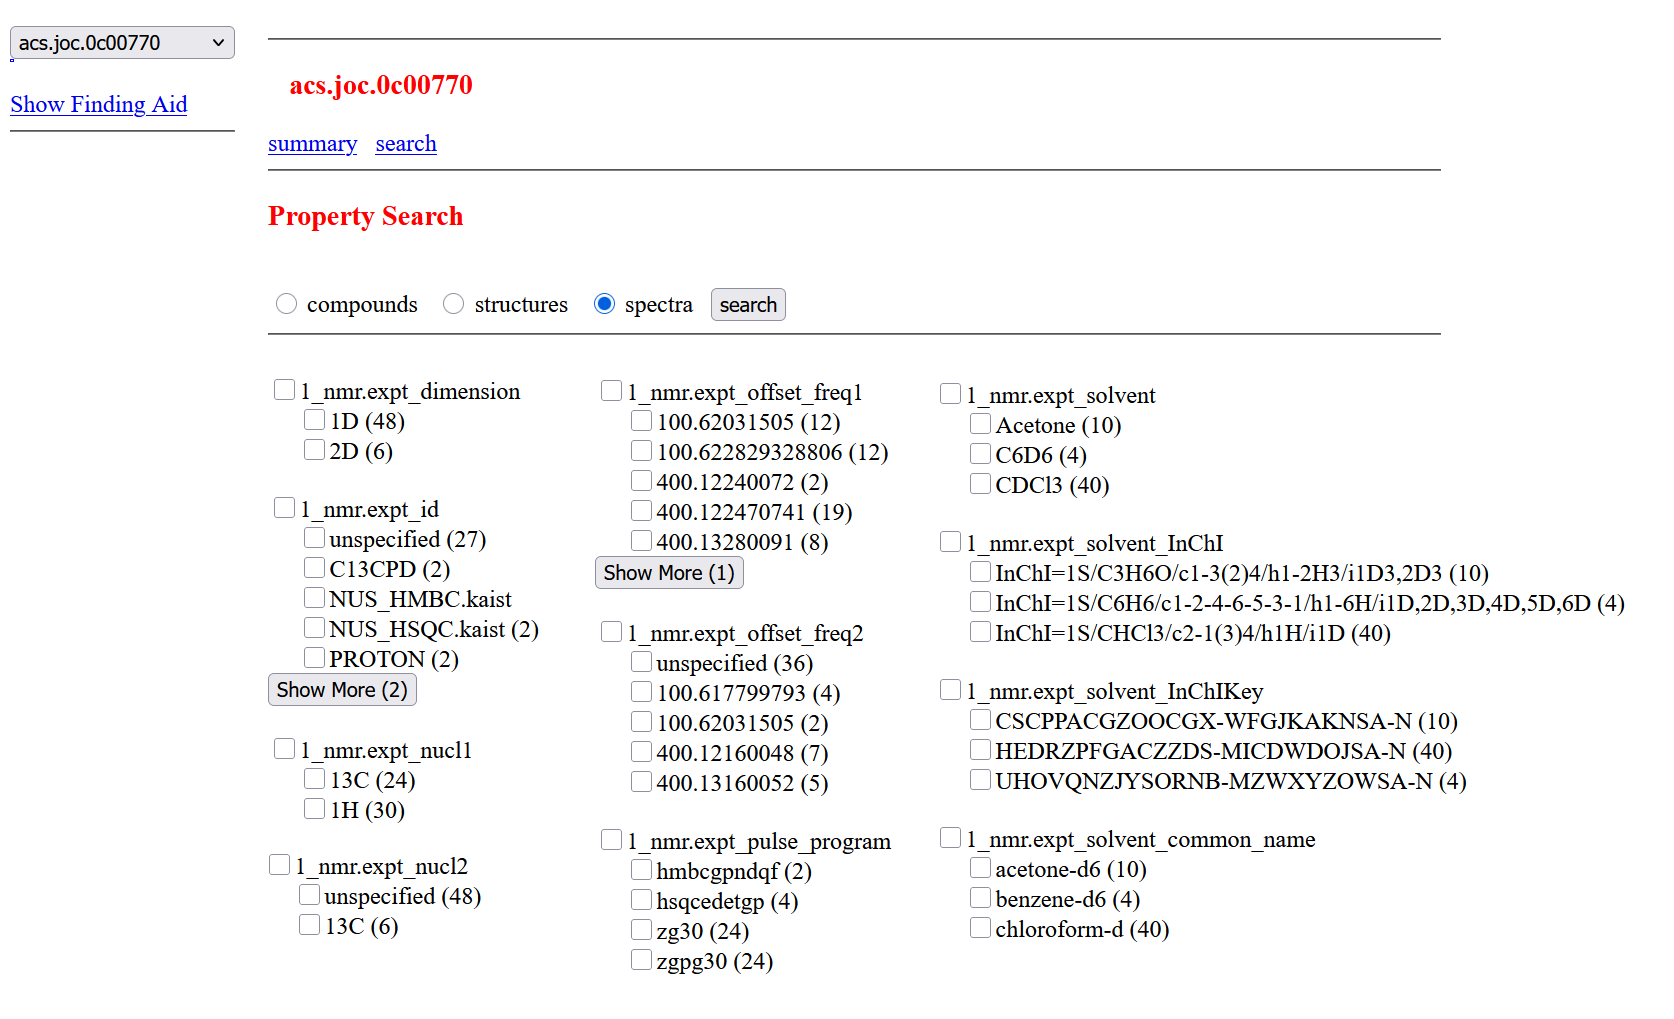
Task: Check the 100.622829328806 (12) checkbox
Action: click(x=641, y=451)
